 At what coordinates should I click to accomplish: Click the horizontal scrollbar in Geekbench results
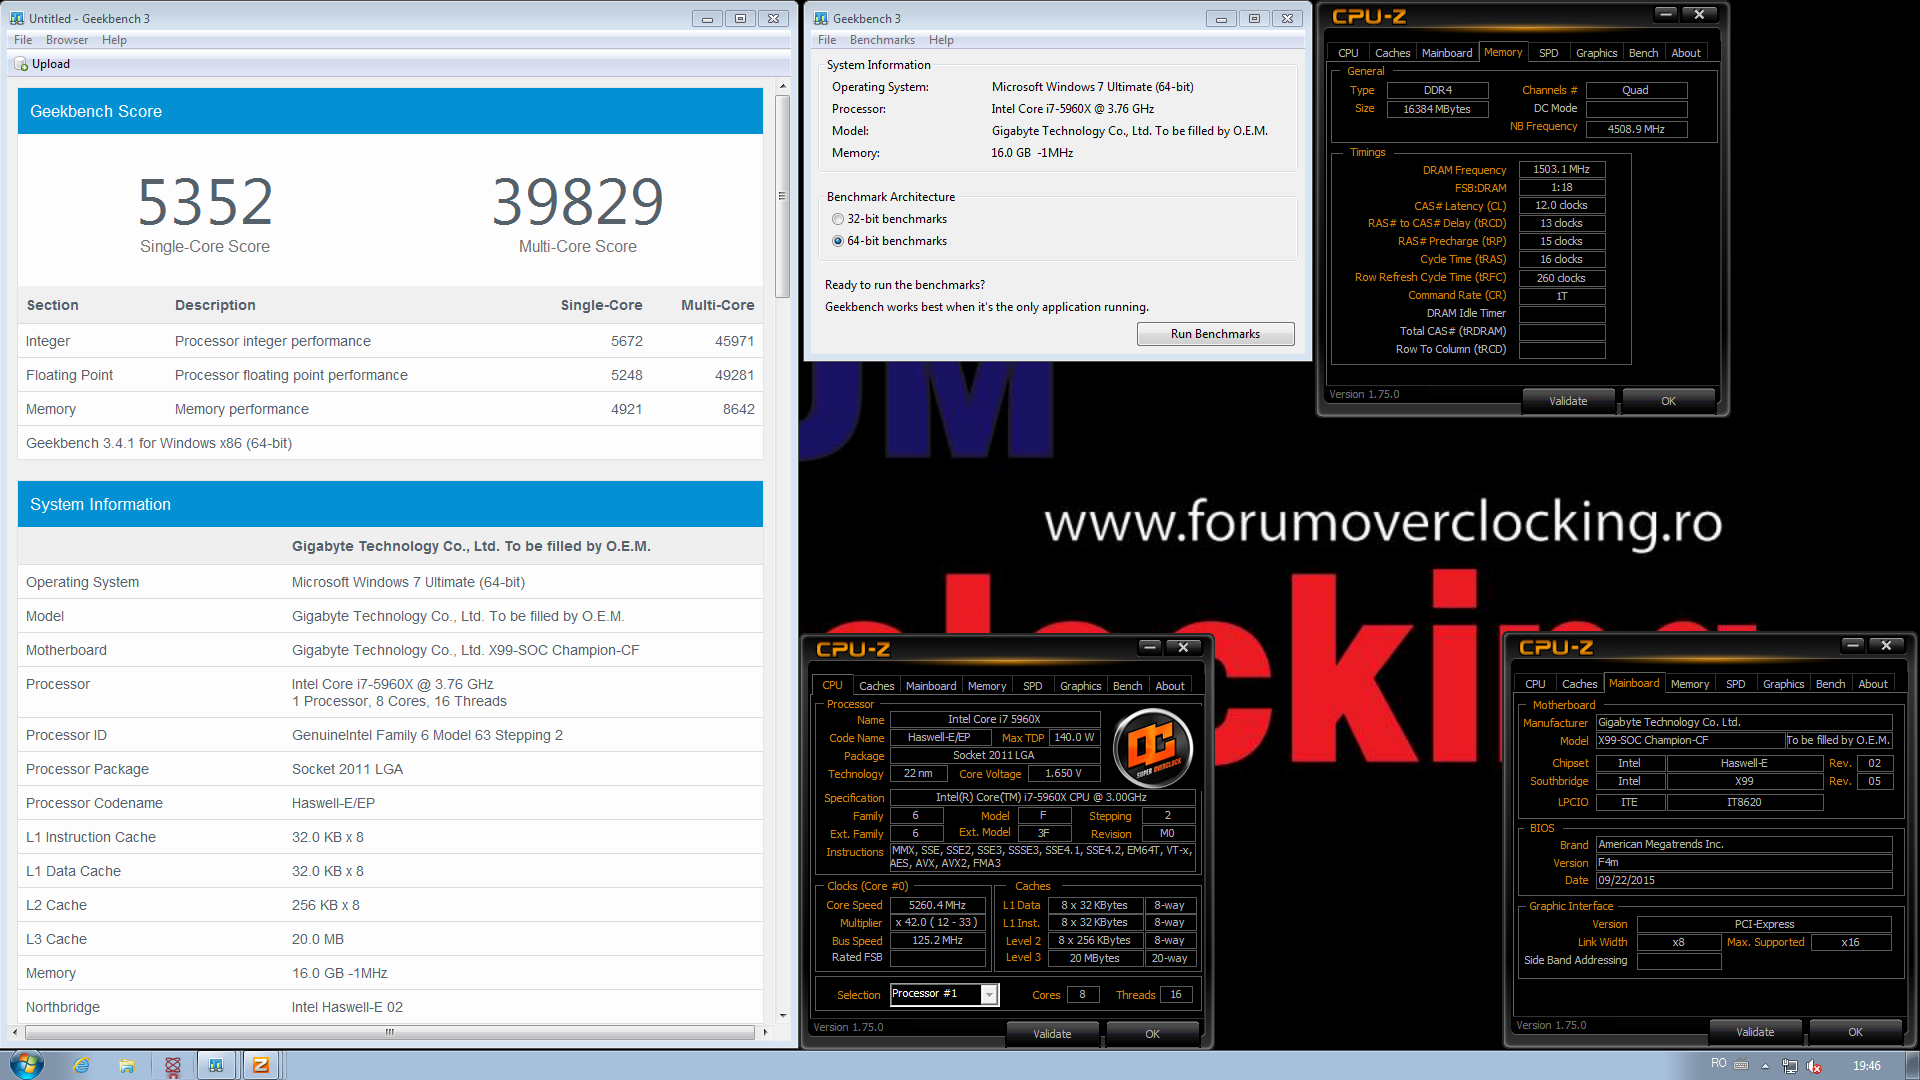[390, 1032]
